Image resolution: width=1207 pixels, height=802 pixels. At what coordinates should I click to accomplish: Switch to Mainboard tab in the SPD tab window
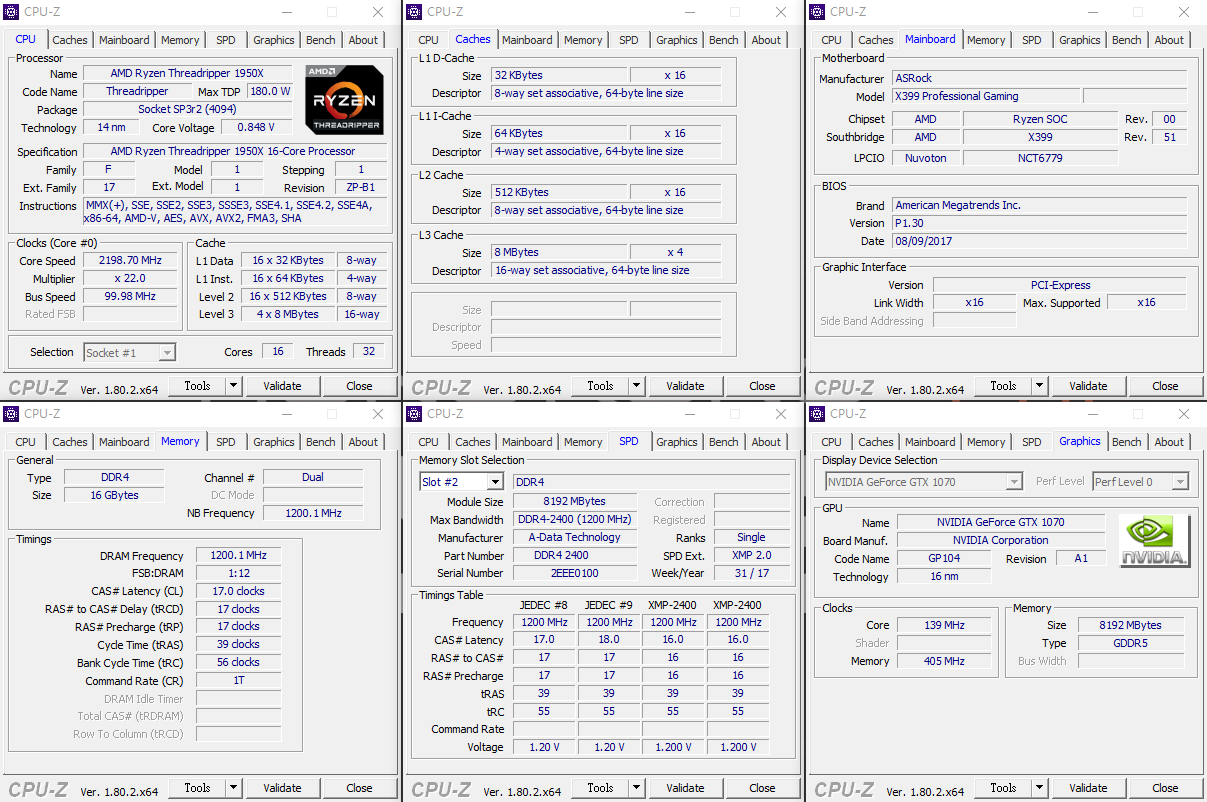pyautogui.click(x=527, y=442)
